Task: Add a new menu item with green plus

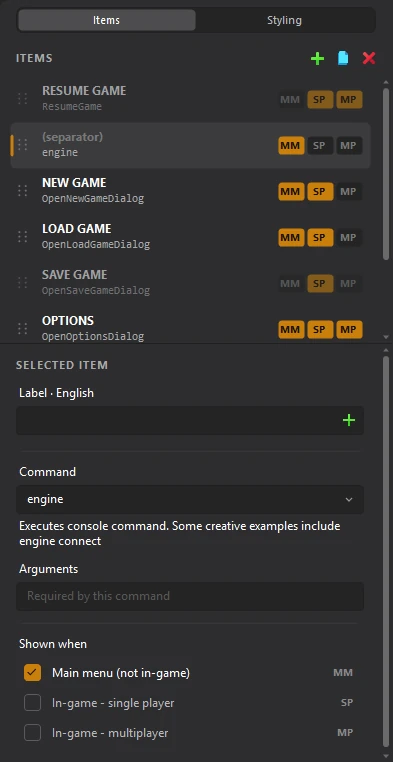Action: [317, 59]
